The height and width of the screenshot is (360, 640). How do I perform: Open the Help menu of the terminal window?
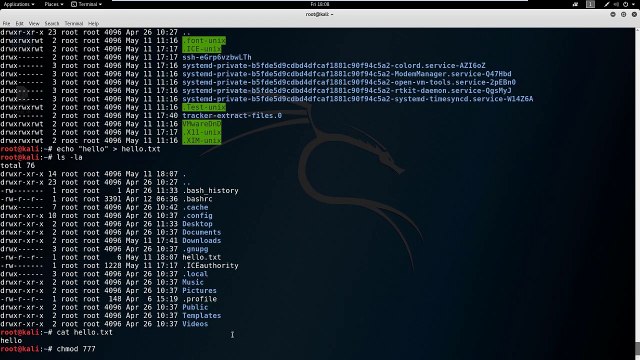[93, 24]
